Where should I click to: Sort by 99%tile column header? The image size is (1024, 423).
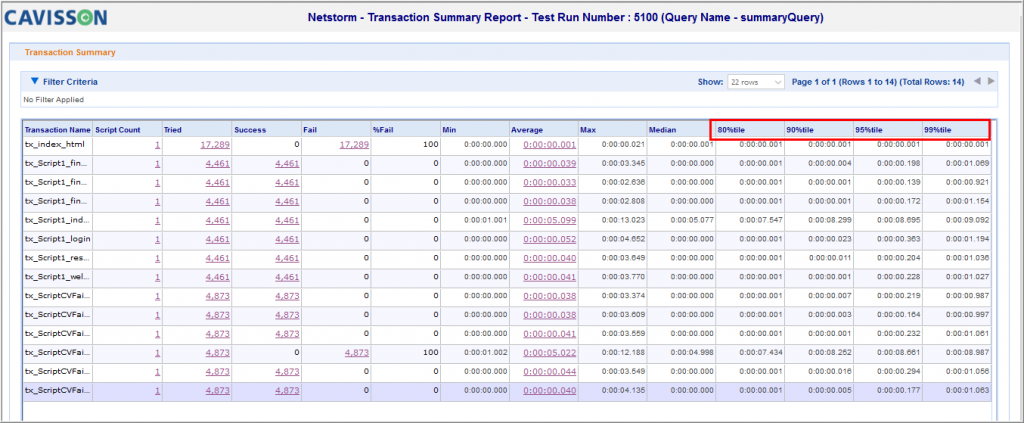[938, 130]
